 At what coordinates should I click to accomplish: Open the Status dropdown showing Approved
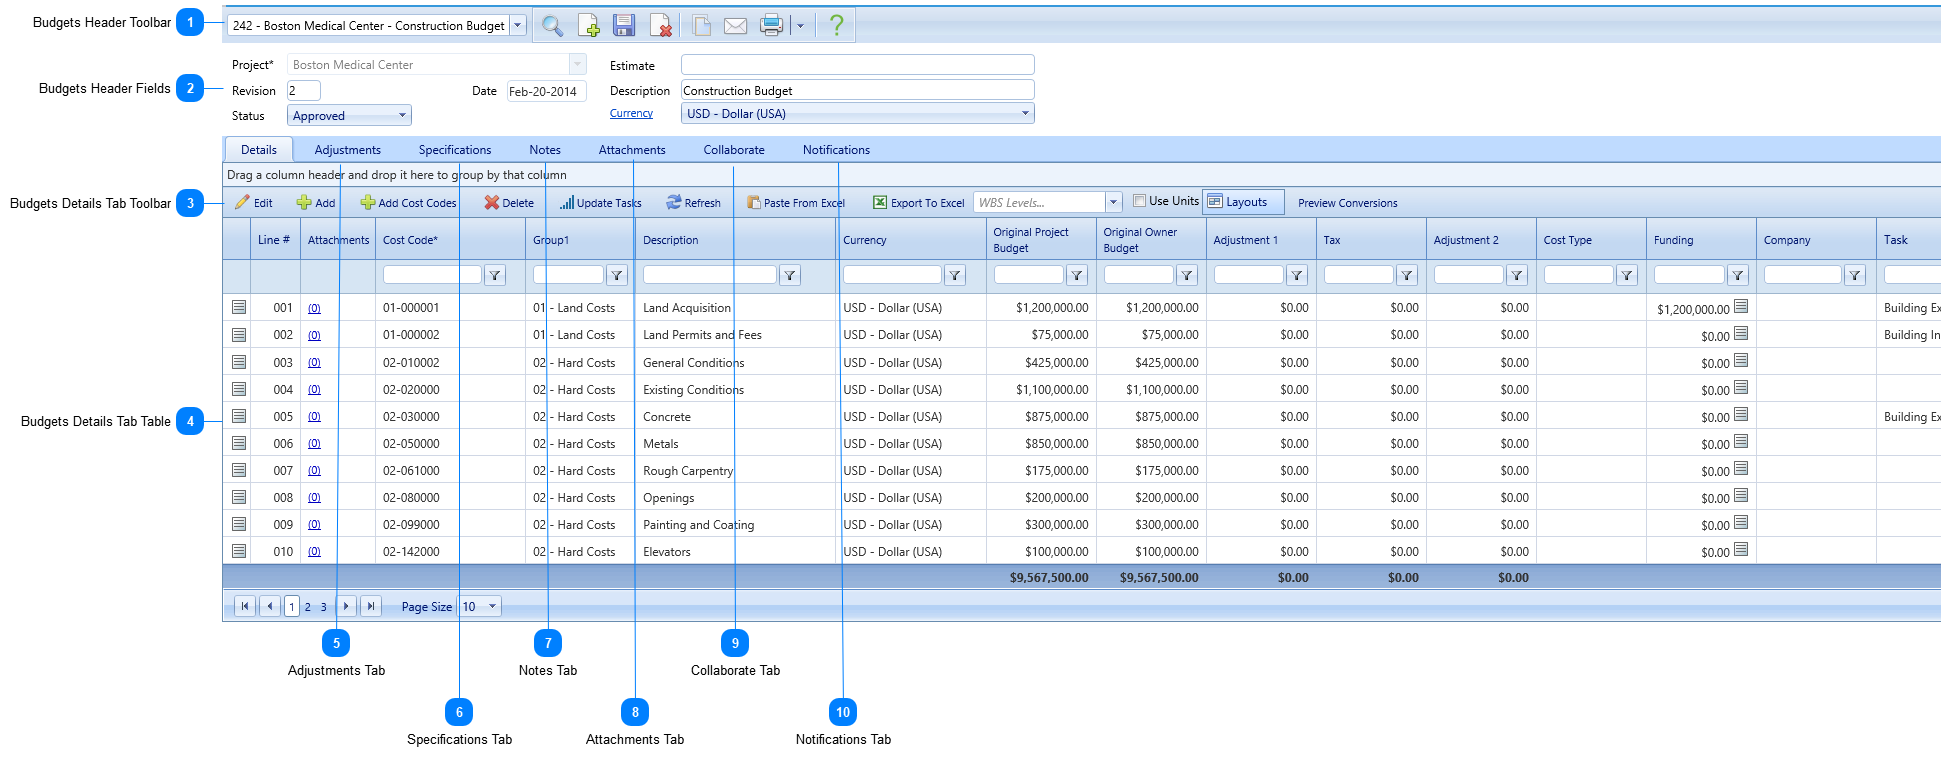tap(402, 115)
